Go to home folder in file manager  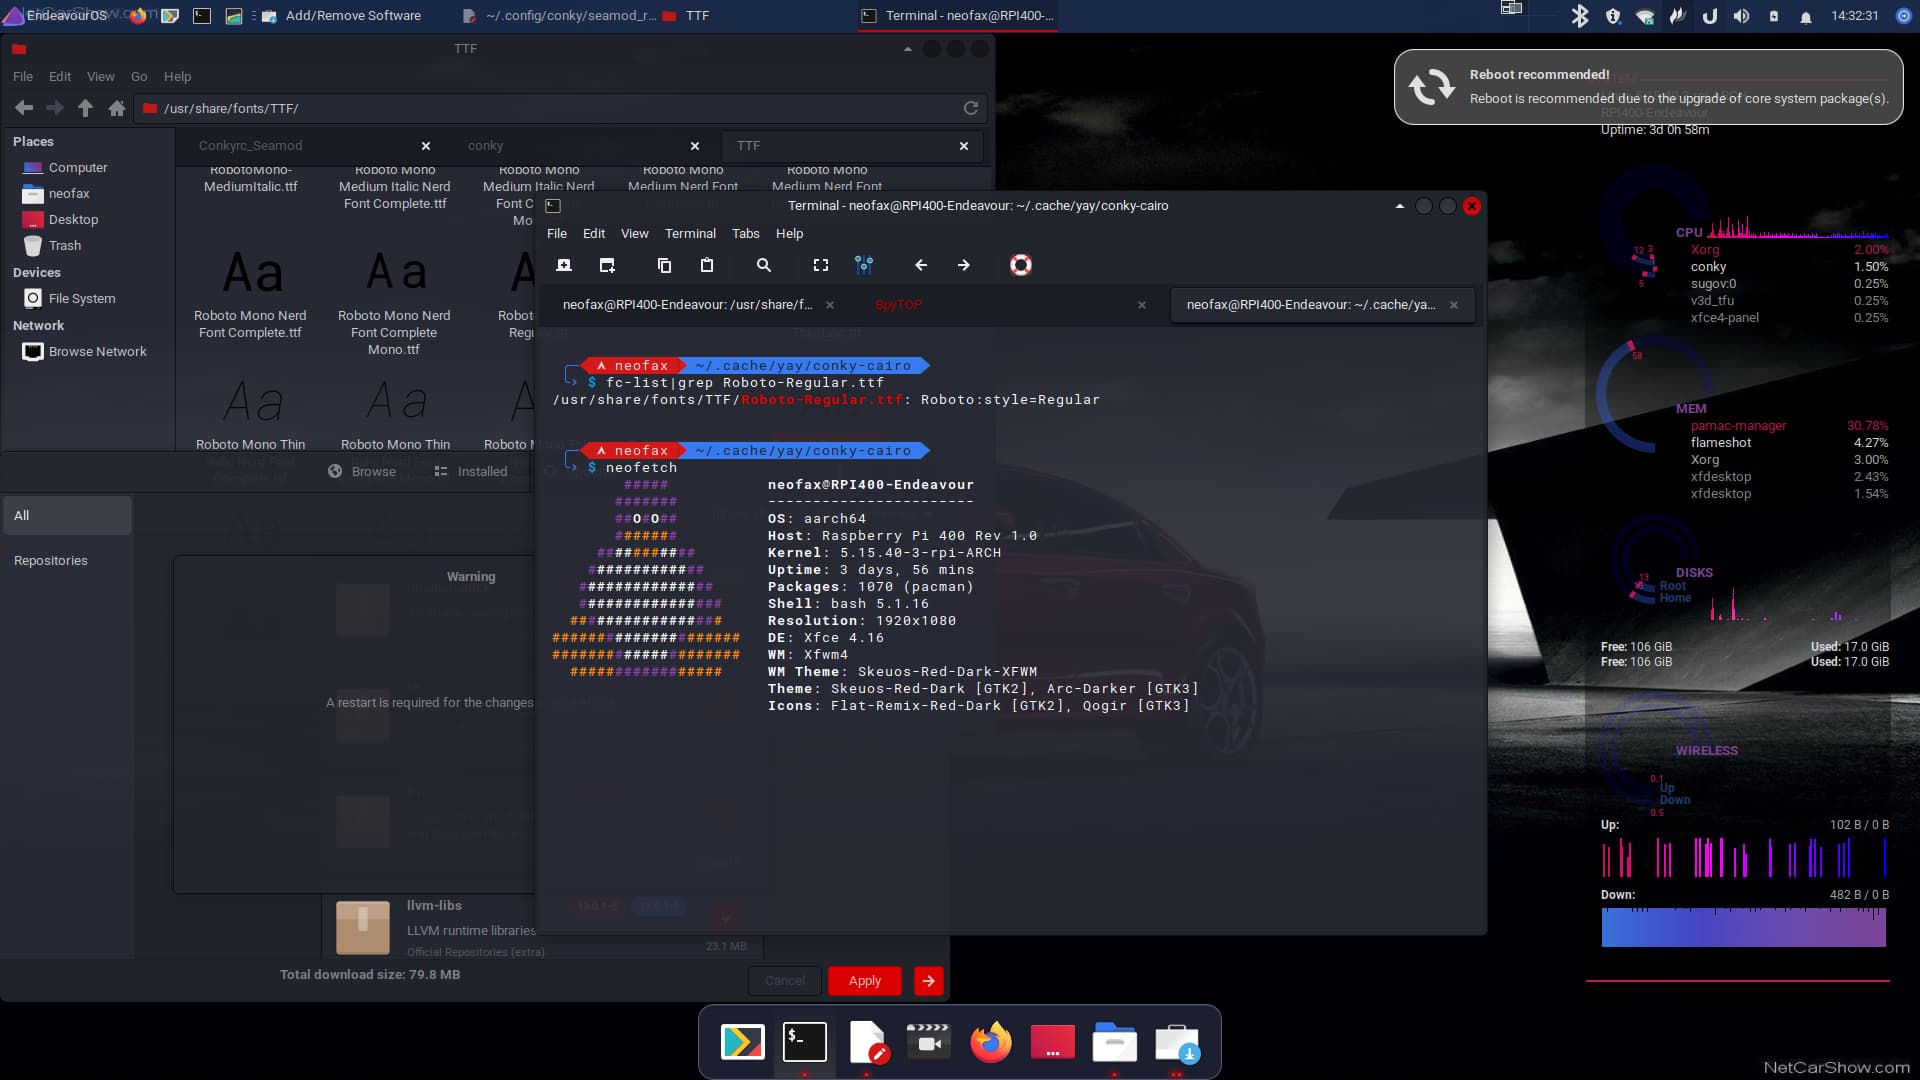click(117, 108)
